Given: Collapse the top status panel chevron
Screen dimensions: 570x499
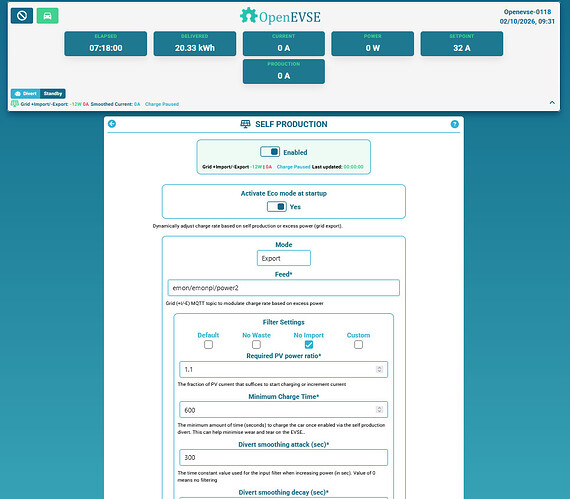Looking at the screenshot, I should point(552,102).
